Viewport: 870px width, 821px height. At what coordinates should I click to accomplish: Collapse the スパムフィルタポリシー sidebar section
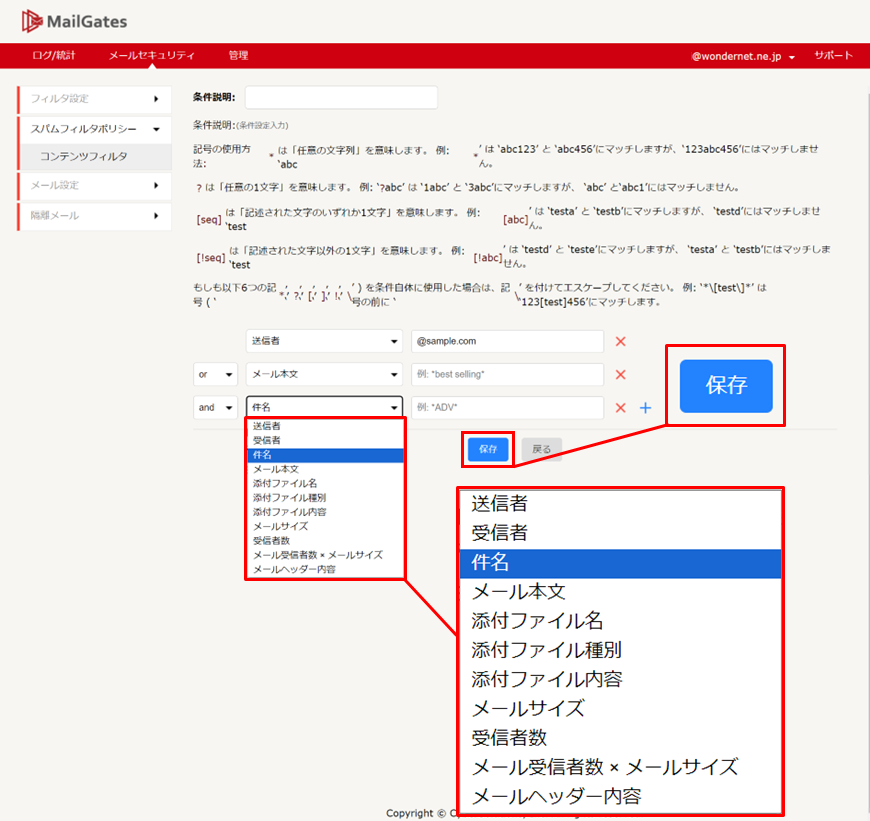(95, 129)
